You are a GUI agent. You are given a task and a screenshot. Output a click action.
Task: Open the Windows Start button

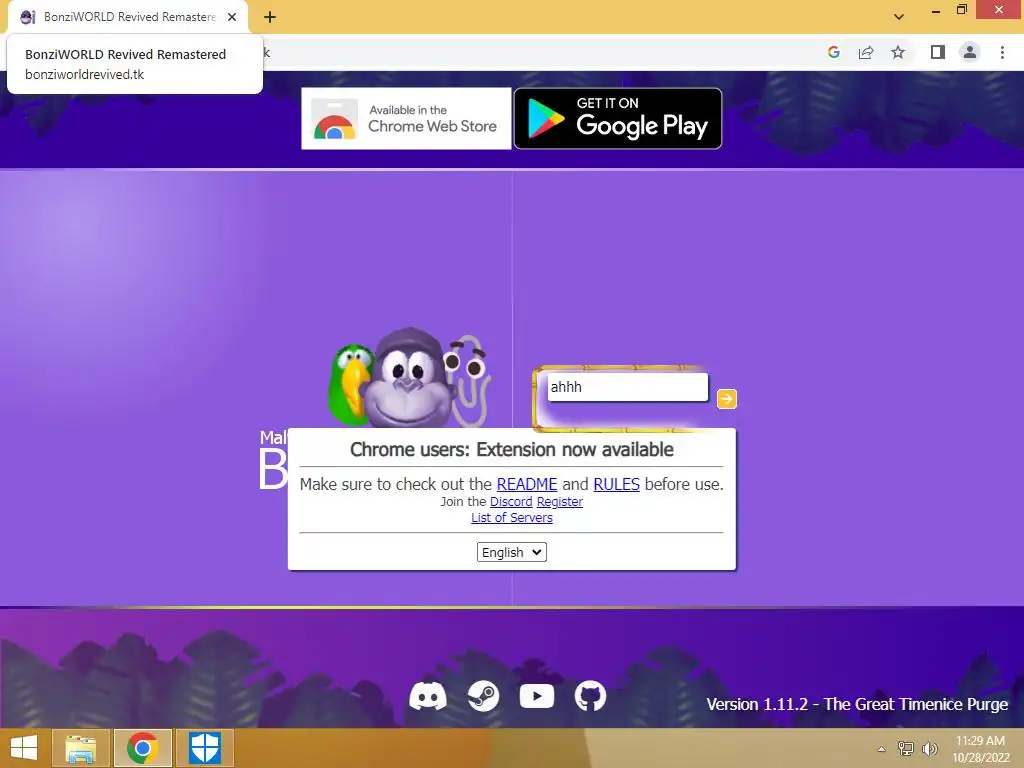coord(24,748)
